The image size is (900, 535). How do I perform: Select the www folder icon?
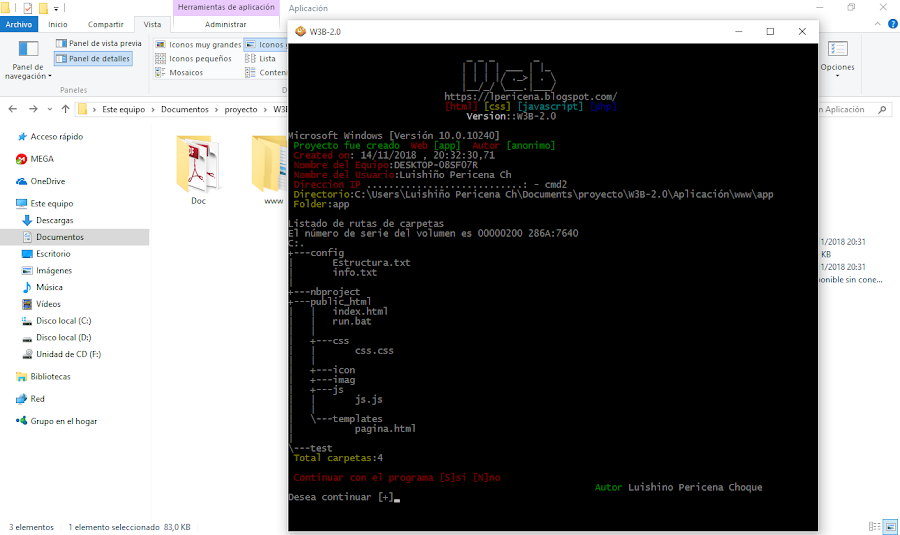(x=270, y=170)
